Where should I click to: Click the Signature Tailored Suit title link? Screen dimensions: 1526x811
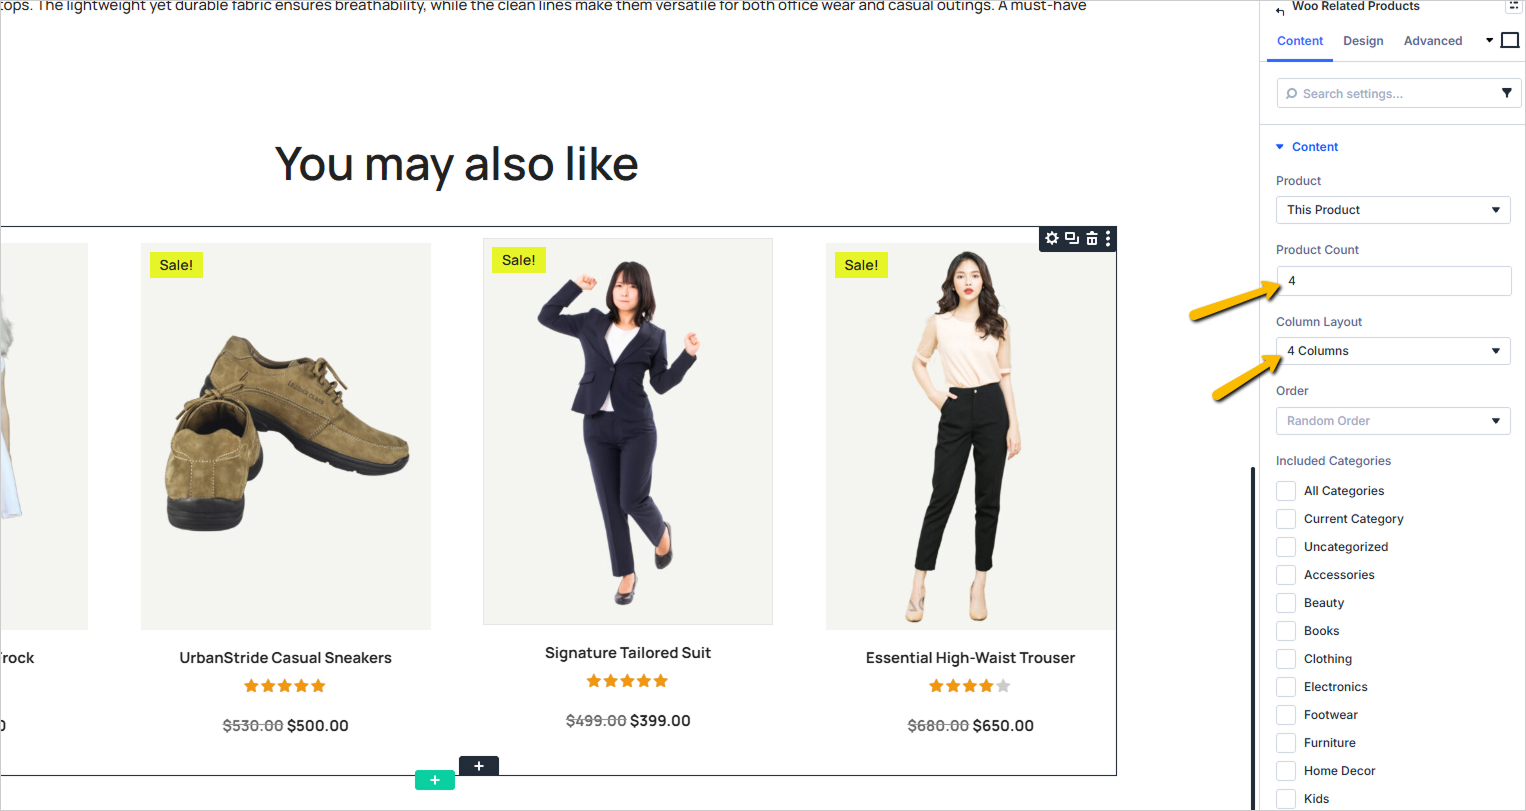(x=628, y=653)
